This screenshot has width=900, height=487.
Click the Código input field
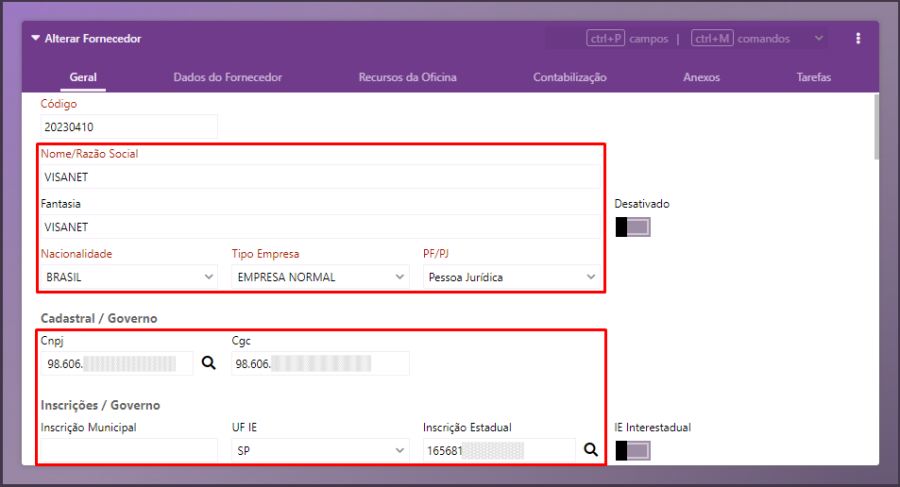click(x=129, y=127)
